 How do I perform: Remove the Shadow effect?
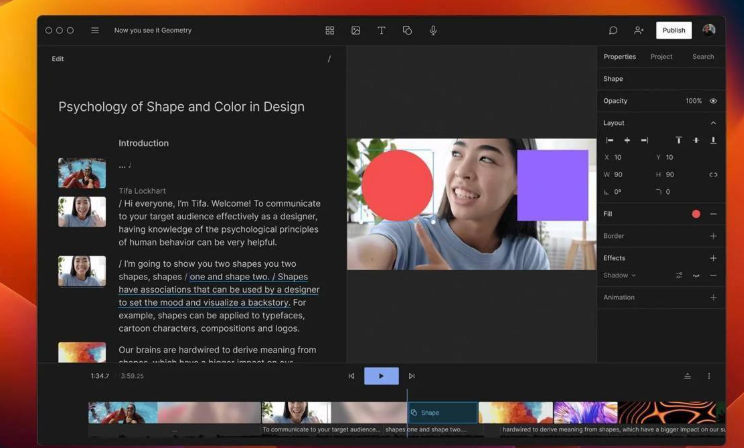pyautogui.click(x=713, y=275)
